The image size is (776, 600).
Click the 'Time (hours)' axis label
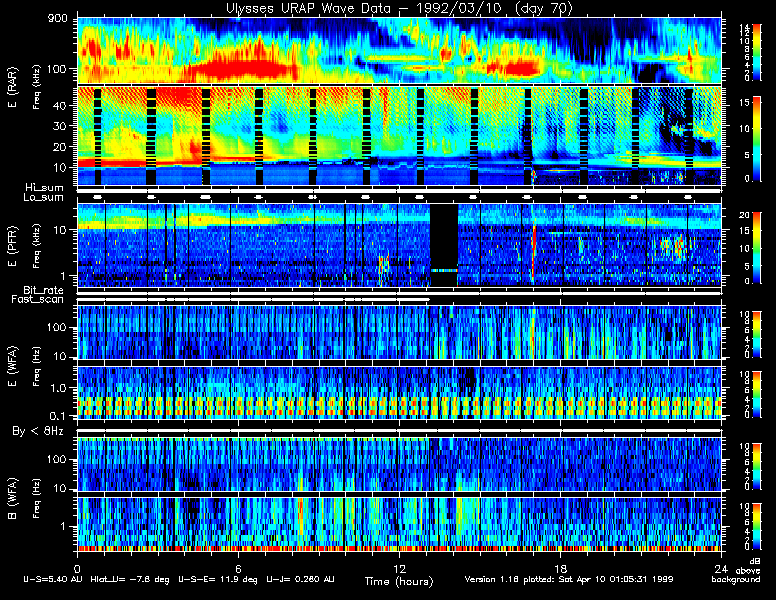pyautogui.click(x=400, y=580)
